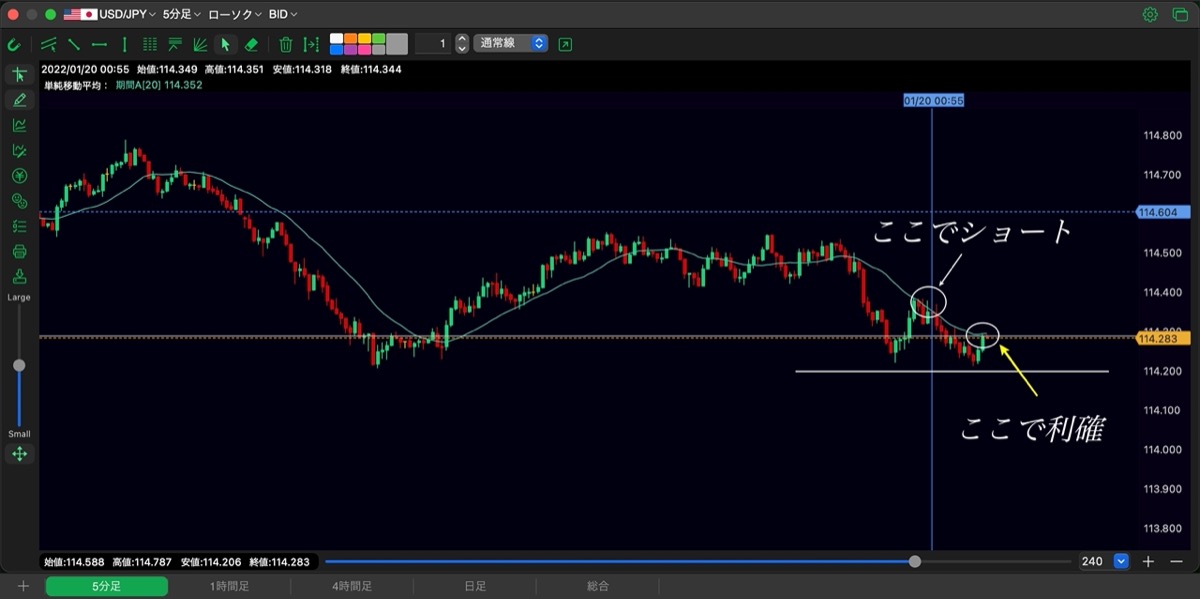
Task: Click the plus button to add a tab
Action: tap(23, 586)
